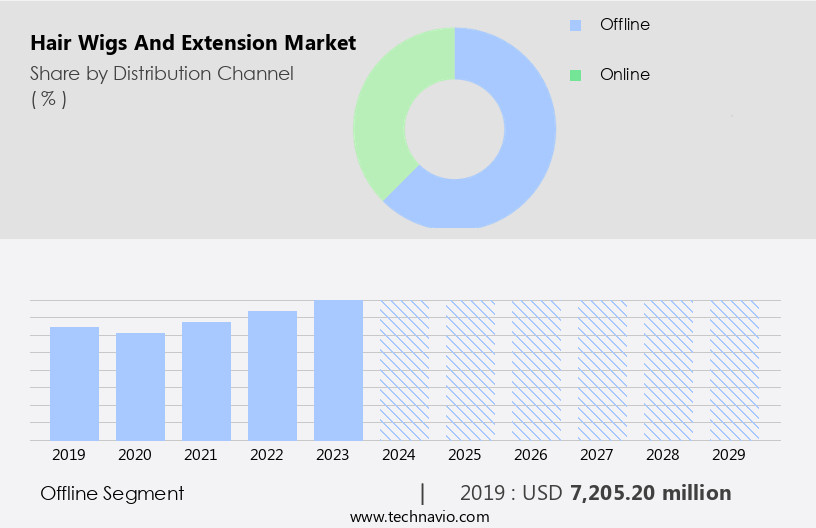Select the solid 2019 bar
Screen dimensions: 816x528
pos(74,383)
